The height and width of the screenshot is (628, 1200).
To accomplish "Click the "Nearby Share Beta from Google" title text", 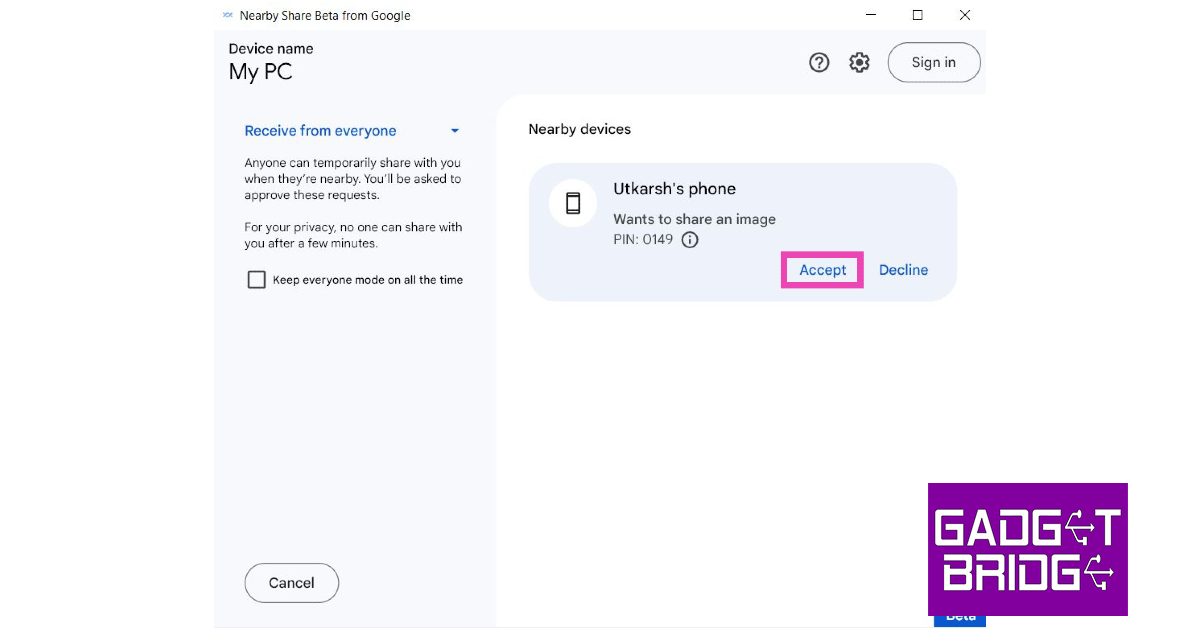I will click(x=325, y=15).
